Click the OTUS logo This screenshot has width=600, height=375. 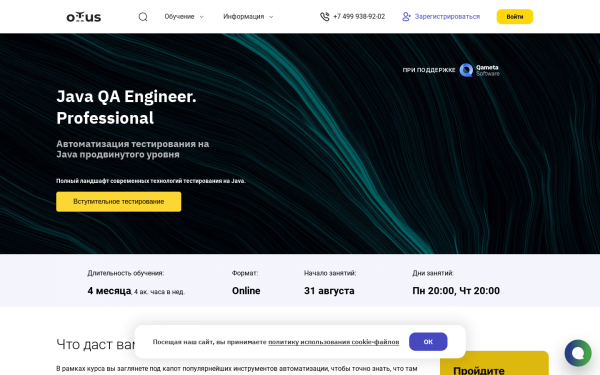pos(84,17)
